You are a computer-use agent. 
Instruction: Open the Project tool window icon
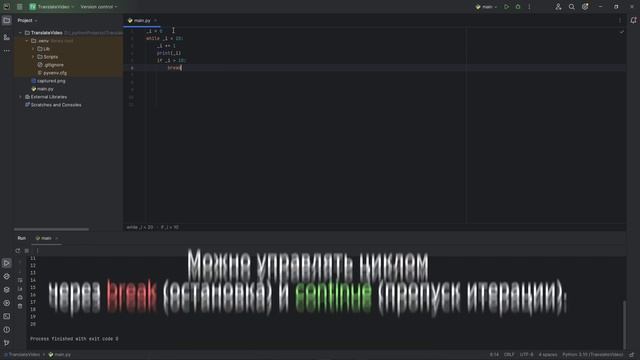click(x=7, y=20)
